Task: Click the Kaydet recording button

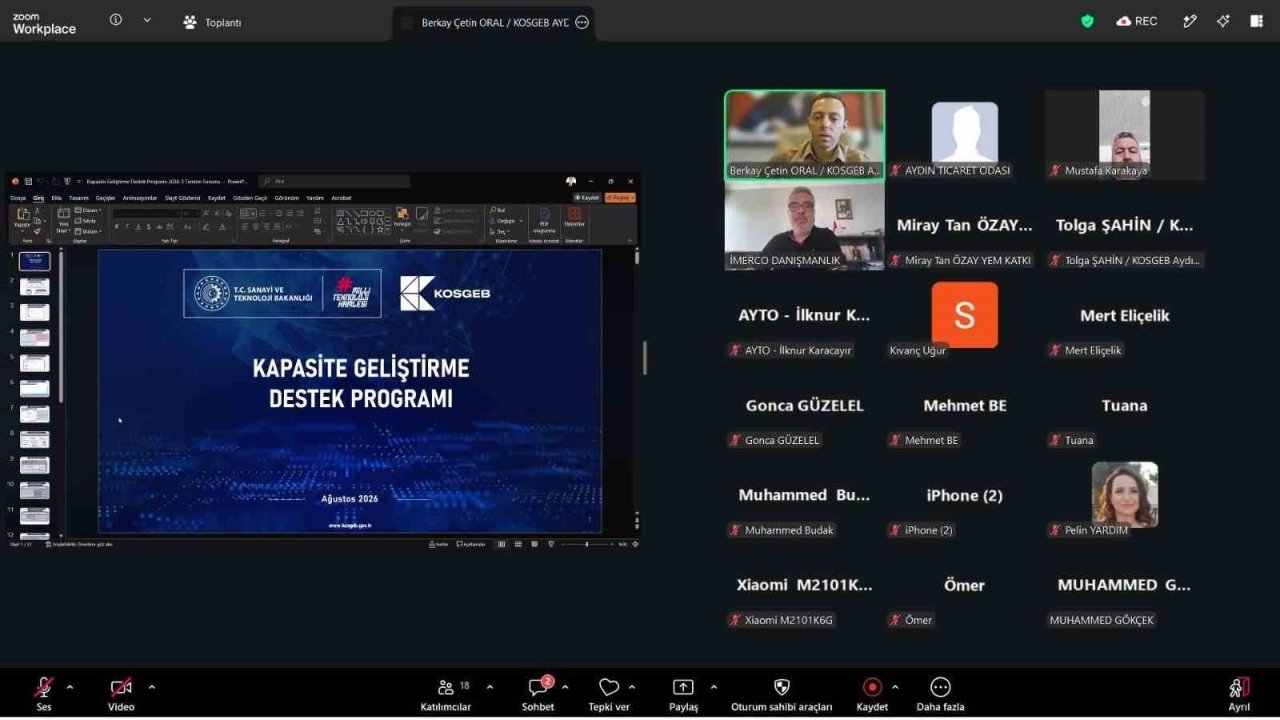Action: click(872, 693)
